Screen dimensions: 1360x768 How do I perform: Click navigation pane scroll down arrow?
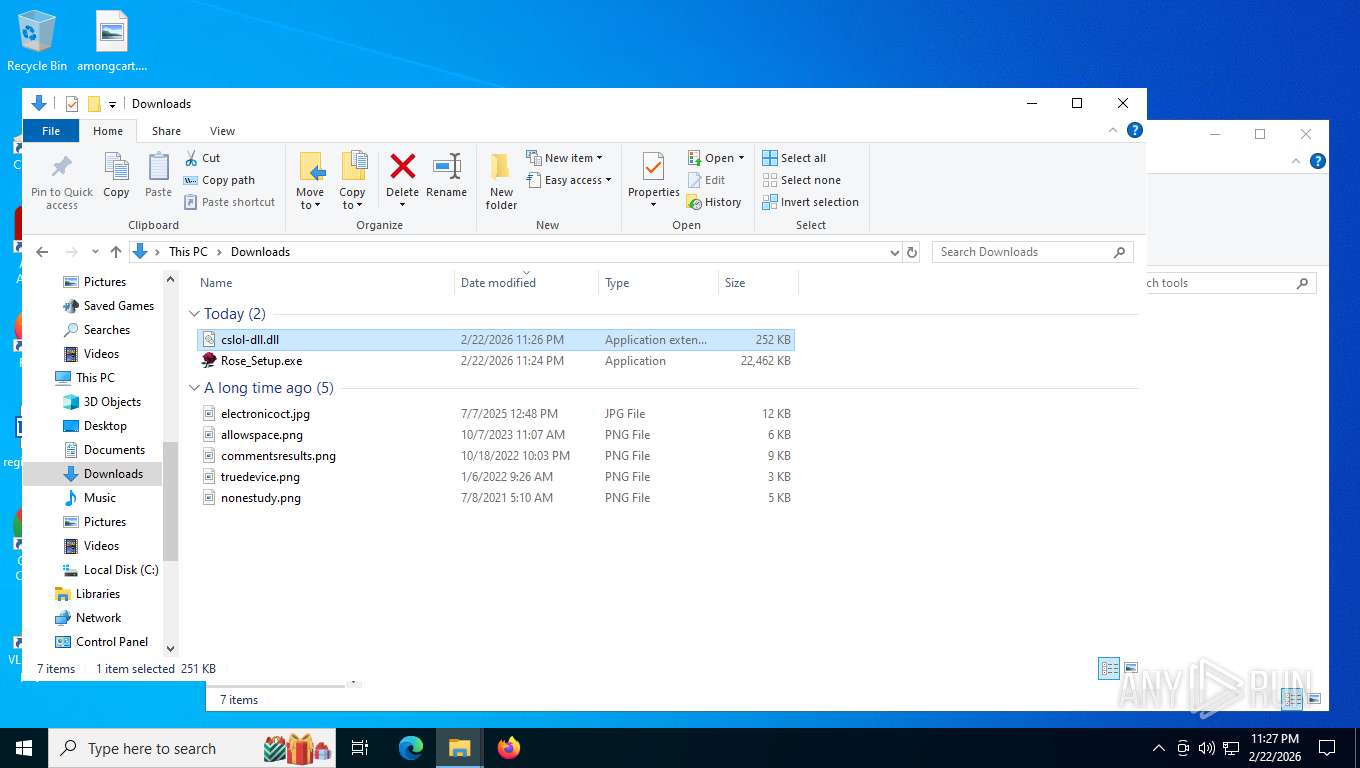[170, 649]
